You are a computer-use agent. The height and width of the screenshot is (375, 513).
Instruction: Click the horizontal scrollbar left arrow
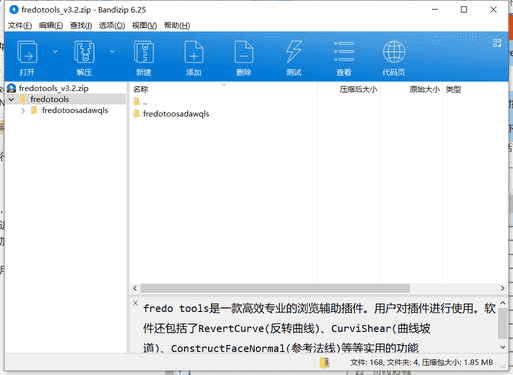[135, 288]
